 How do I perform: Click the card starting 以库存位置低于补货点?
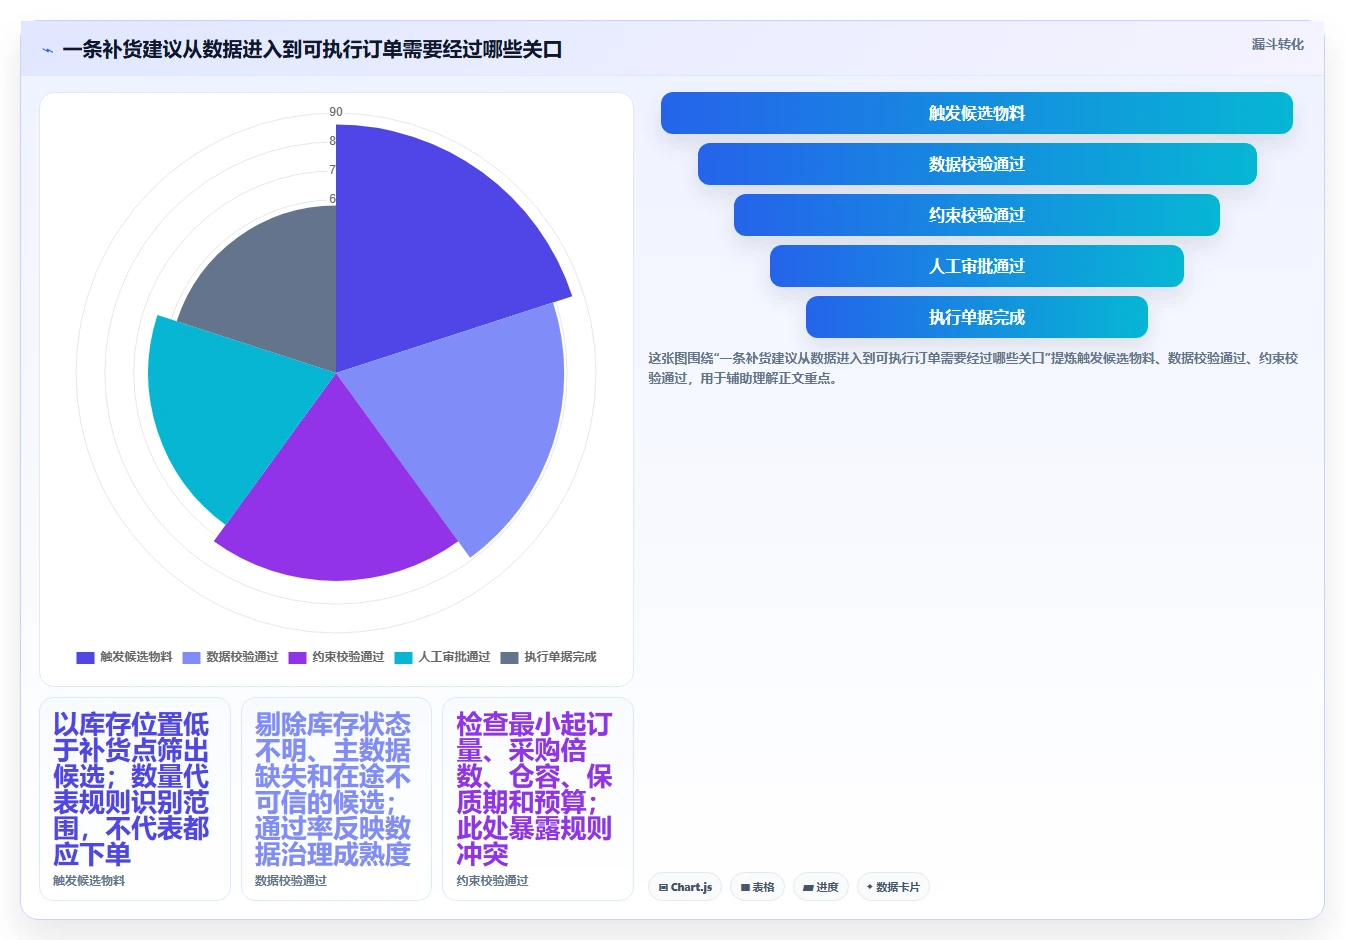pos(135,799)
